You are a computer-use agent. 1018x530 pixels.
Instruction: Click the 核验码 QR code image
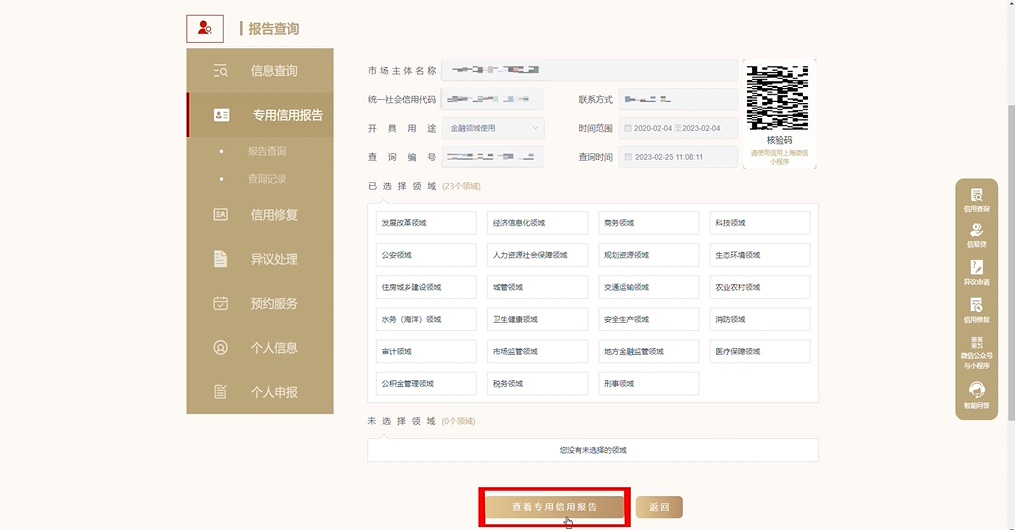(x=778, y=98)
